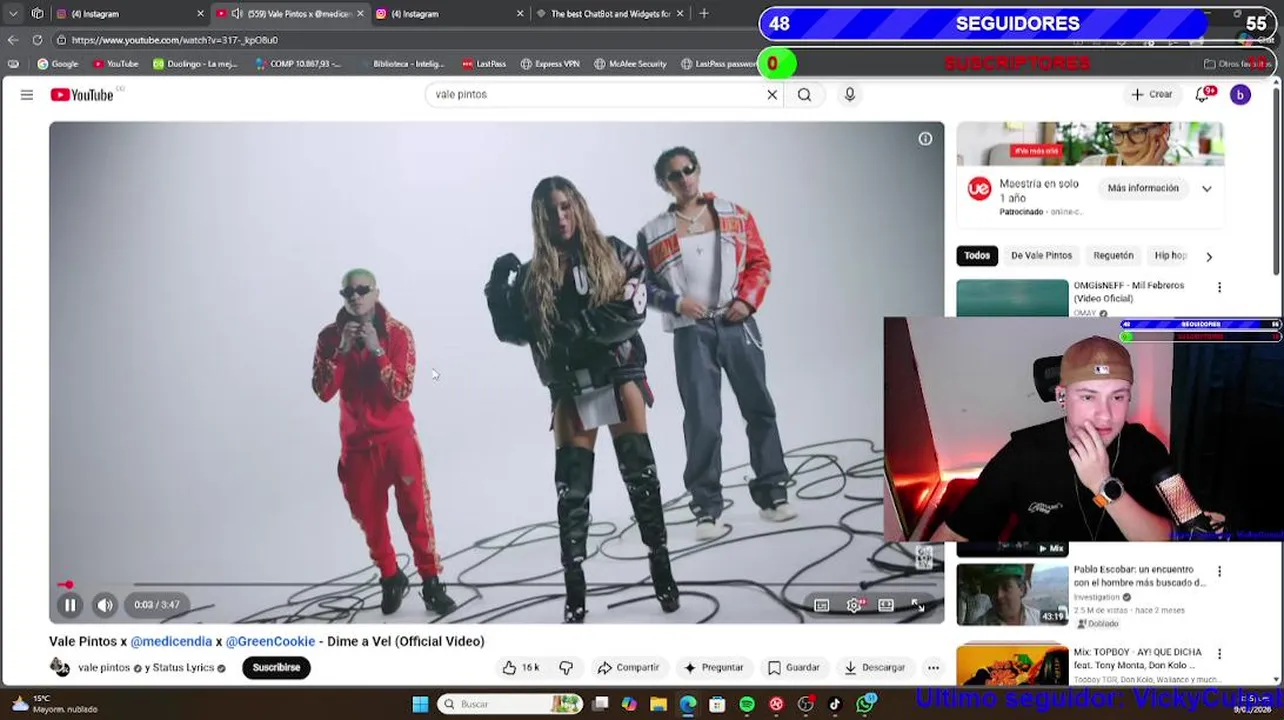
Task: Open the YouTube hamburger guide menu
Action: point(27,95)
